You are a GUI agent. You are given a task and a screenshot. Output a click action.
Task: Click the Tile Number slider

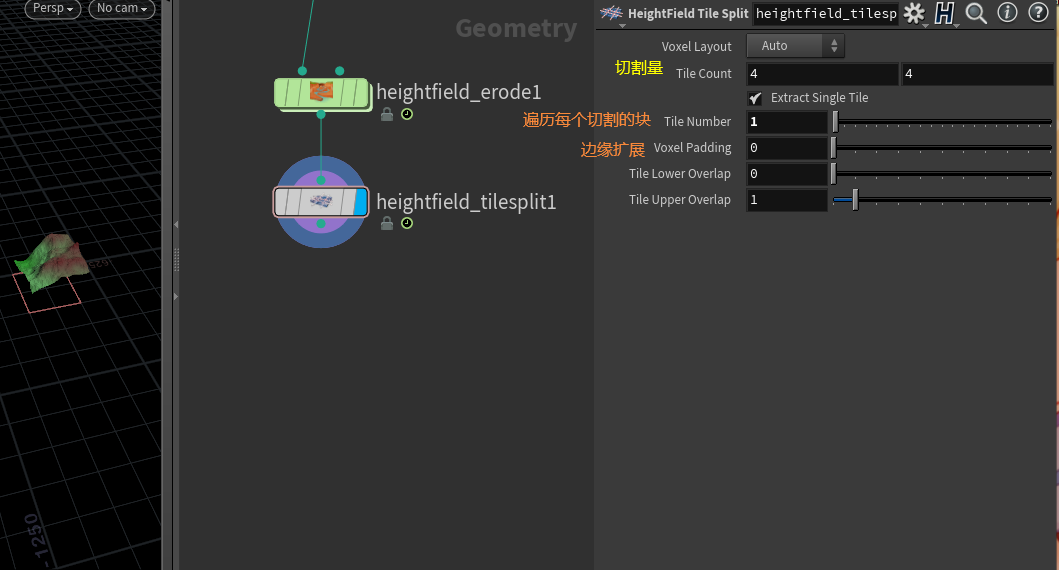pyautogui.click(x=942, y=122)
